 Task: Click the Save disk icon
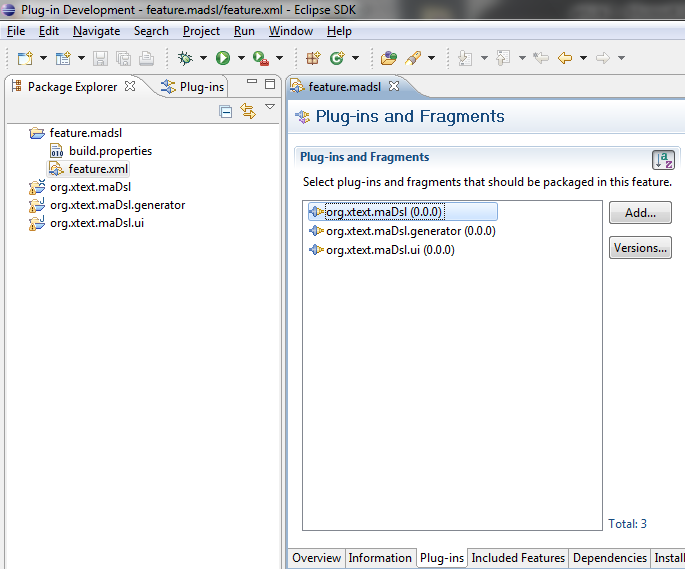click(101, 58)
